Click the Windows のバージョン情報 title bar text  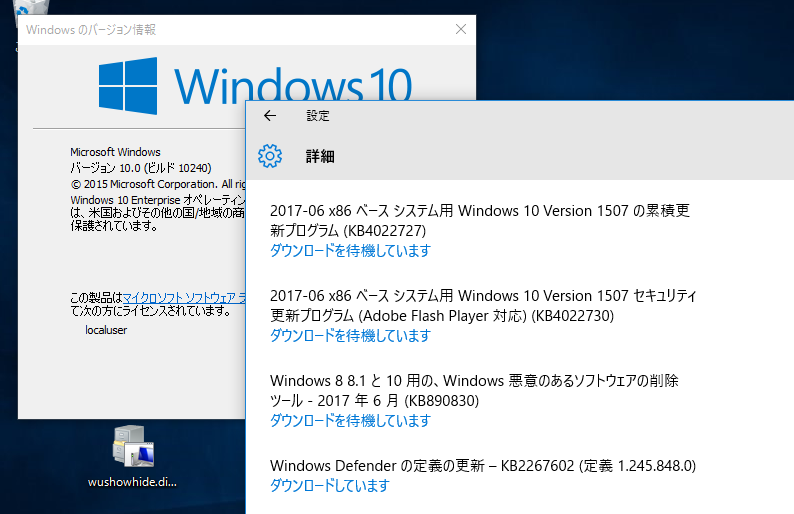click(91, 30)
